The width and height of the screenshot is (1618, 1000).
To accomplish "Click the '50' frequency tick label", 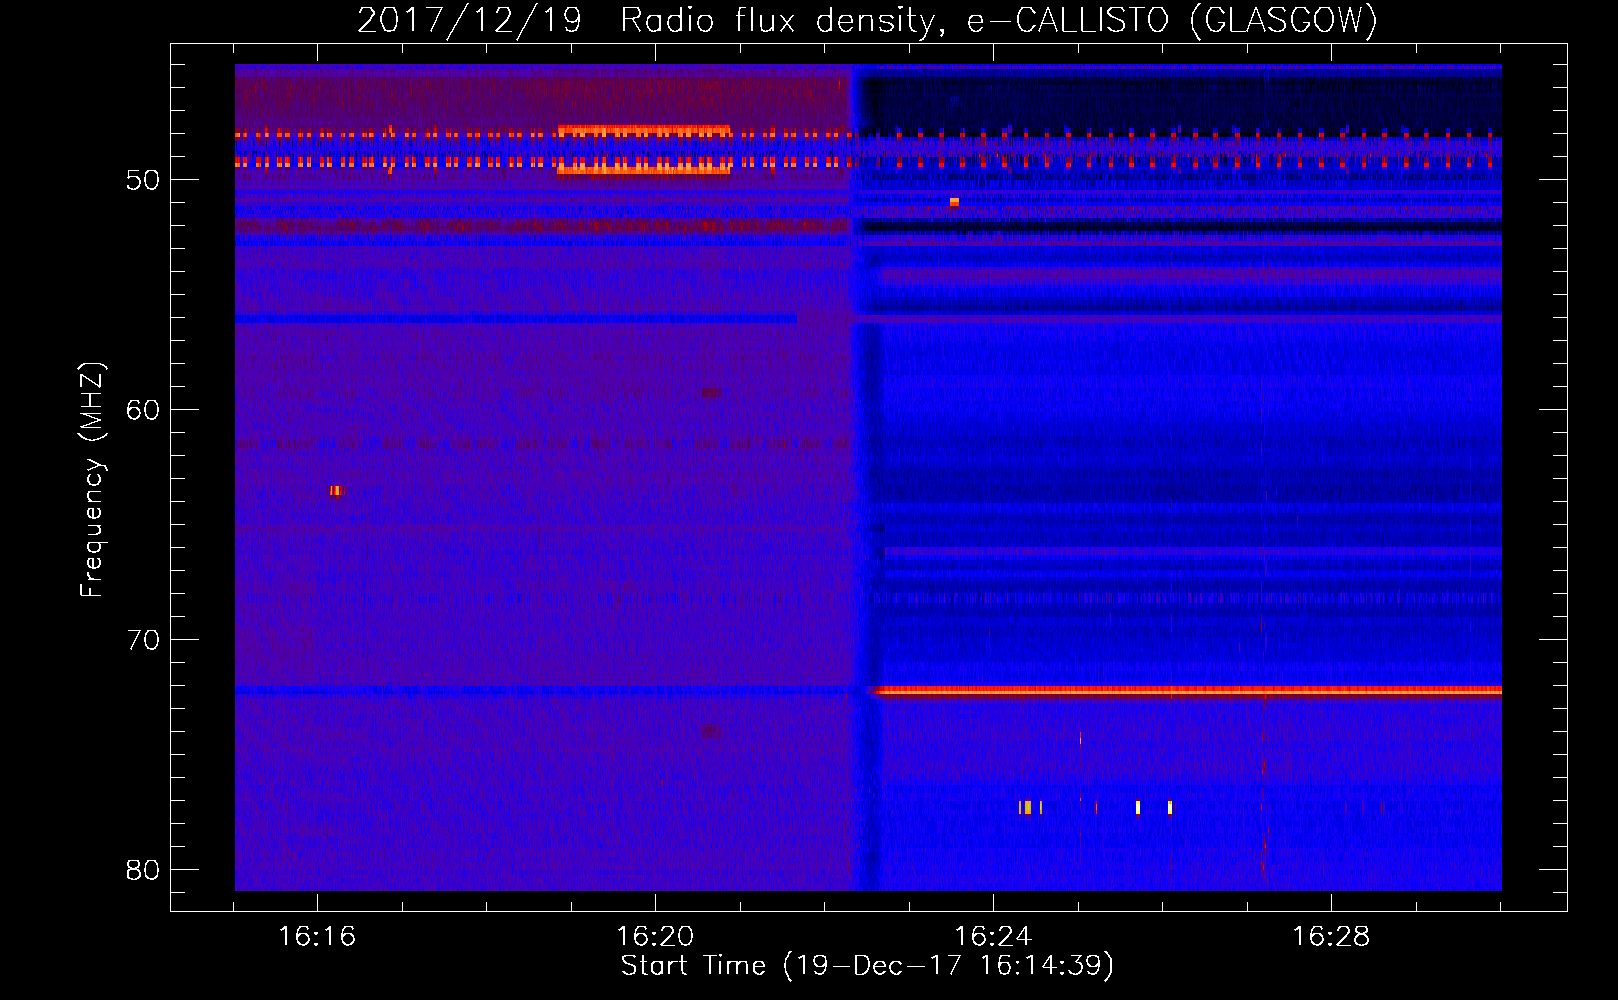I will [x=143, y=180].
